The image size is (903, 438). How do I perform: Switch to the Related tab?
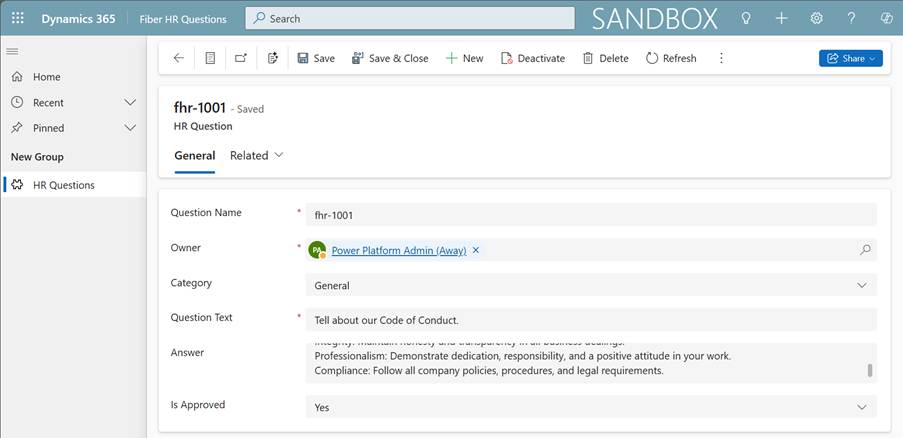pyautogui.click(x=256, y=155)
